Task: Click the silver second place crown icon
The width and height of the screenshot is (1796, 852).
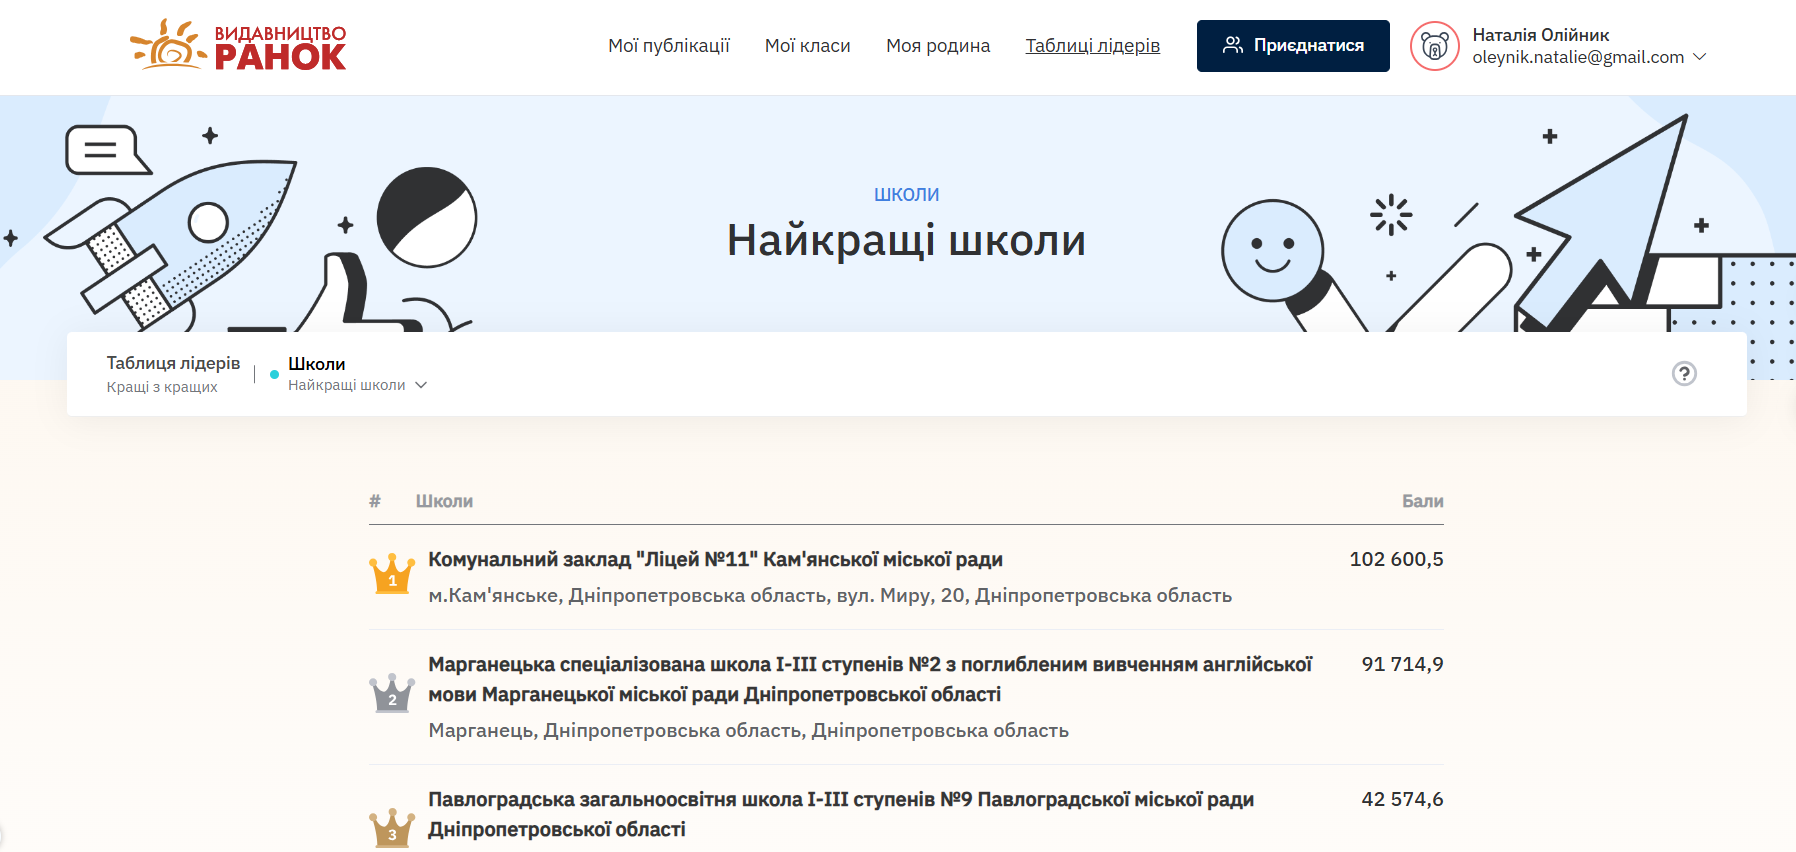Action: (x=392, y=693)
